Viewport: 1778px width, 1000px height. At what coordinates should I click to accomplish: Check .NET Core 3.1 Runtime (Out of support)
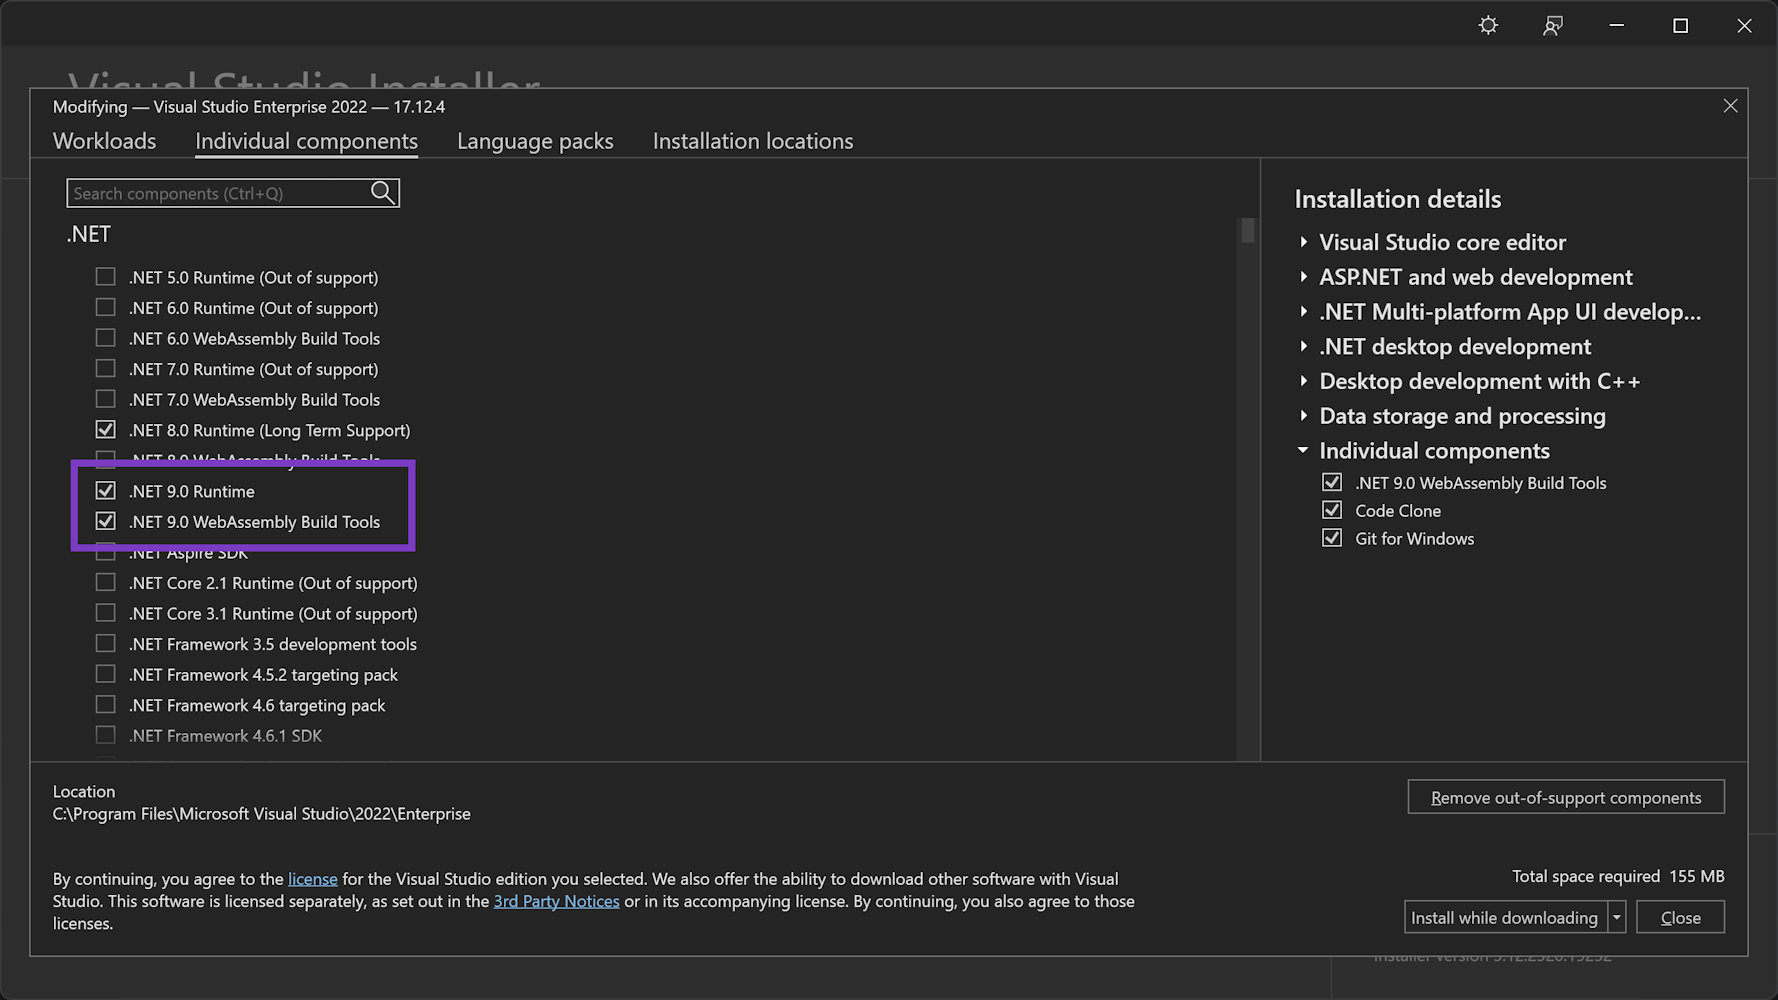pos(105,613)
